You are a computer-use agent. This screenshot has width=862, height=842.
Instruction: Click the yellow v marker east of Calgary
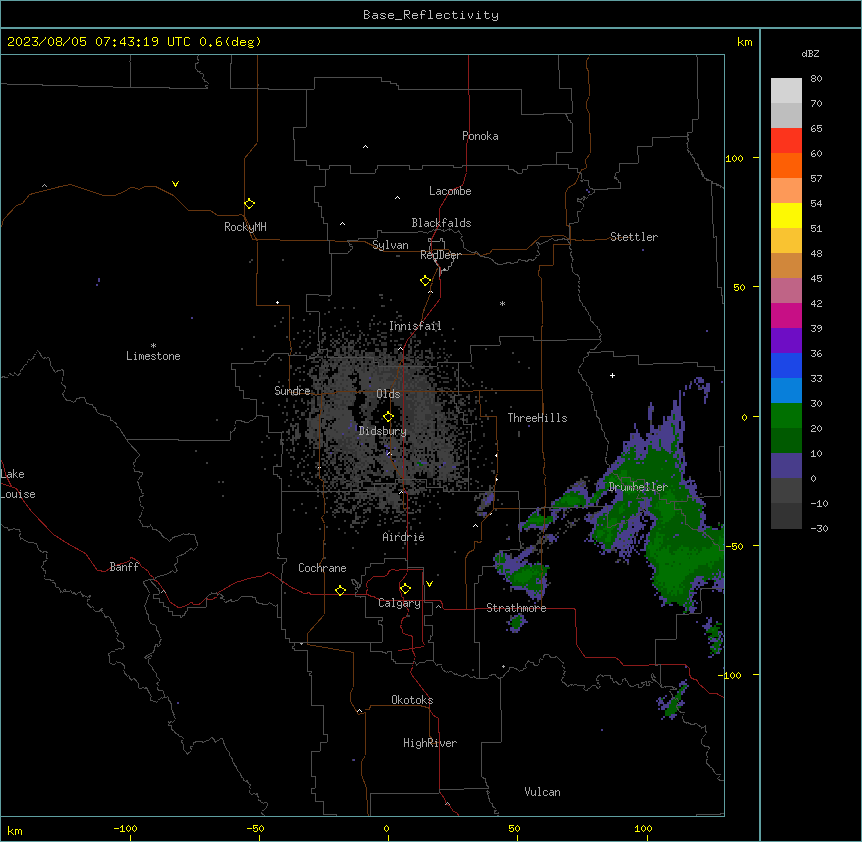[429, 584]
